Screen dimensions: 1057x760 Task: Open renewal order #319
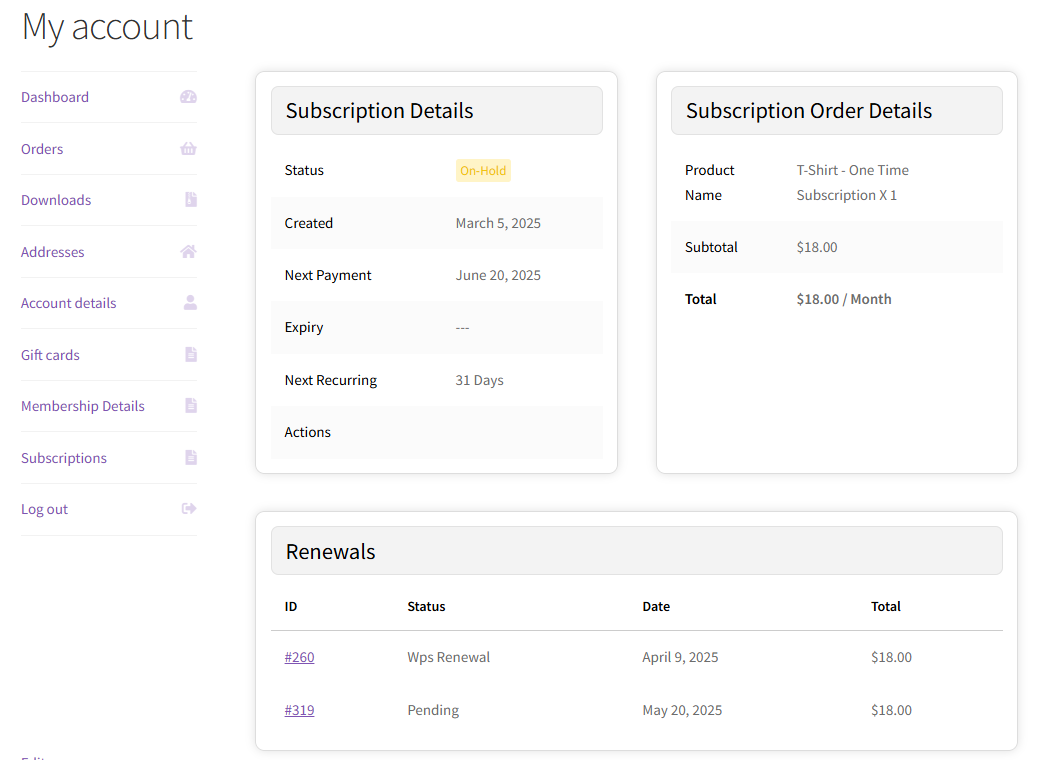[299, 710]
